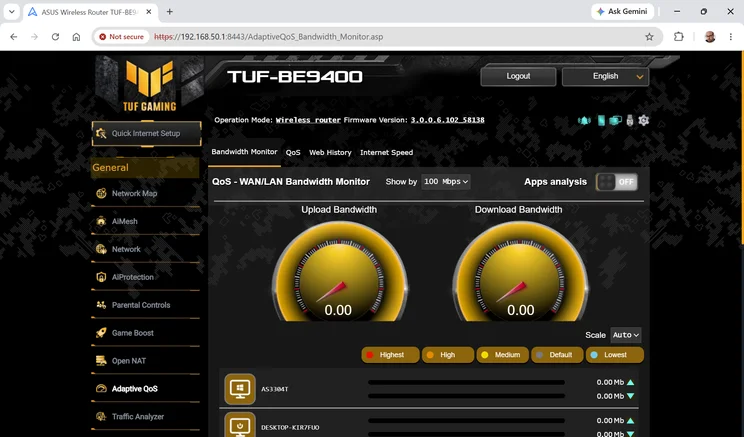744x437 pixels.
Task: Click the Ask Gemini button
Action: [623, 11]
